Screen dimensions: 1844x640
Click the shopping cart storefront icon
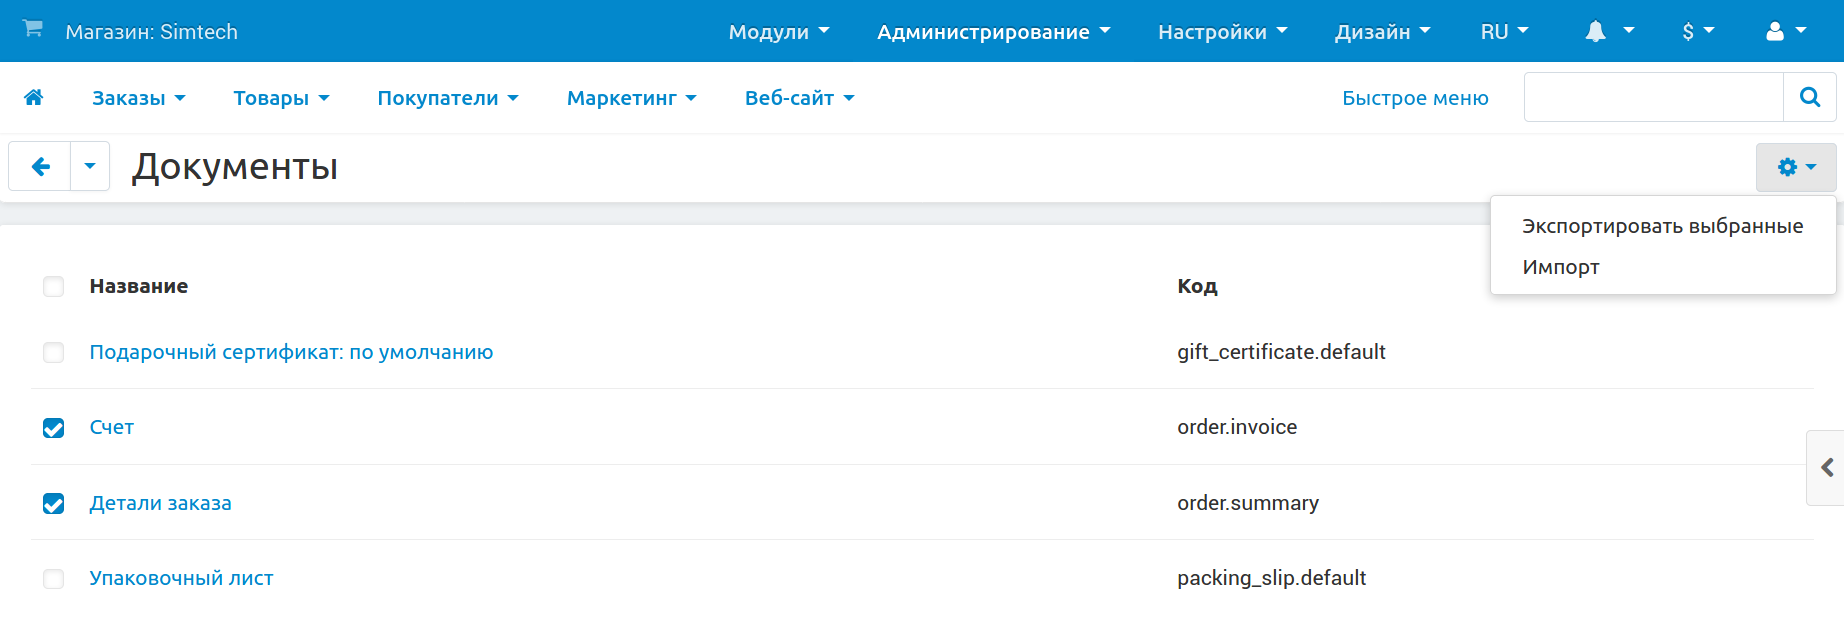tap(33, 29)
